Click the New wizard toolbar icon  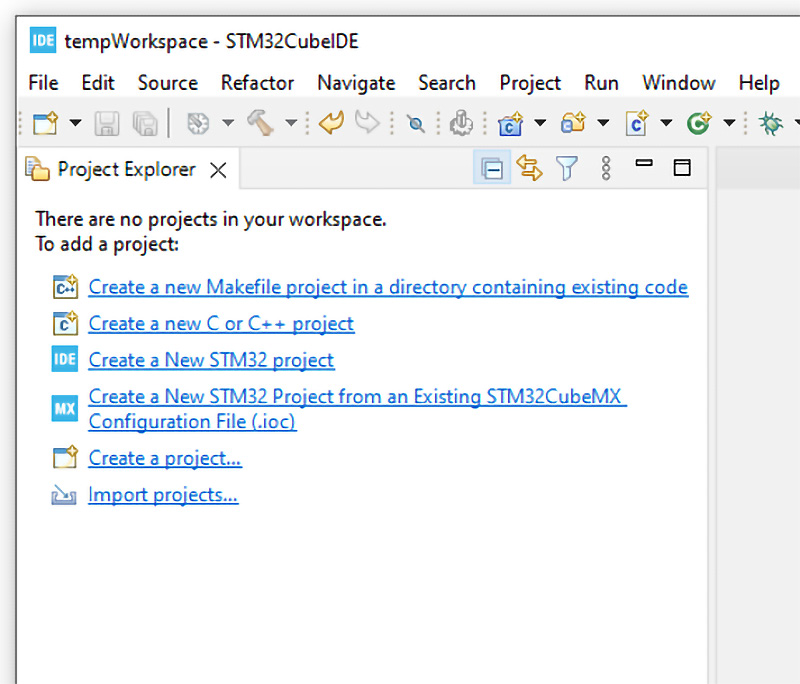tap(45, 123)
